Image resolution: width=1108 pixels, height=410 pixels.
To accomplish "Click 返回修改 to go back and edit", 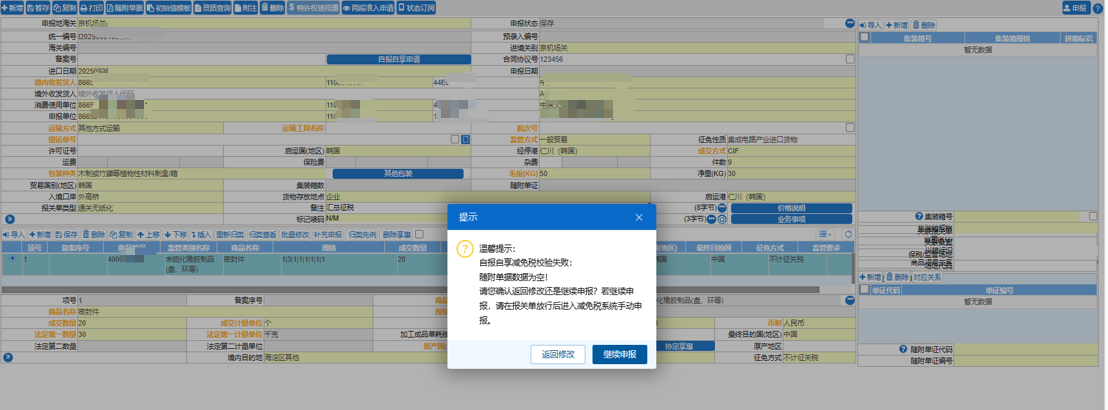I will (x=558, y=354).
